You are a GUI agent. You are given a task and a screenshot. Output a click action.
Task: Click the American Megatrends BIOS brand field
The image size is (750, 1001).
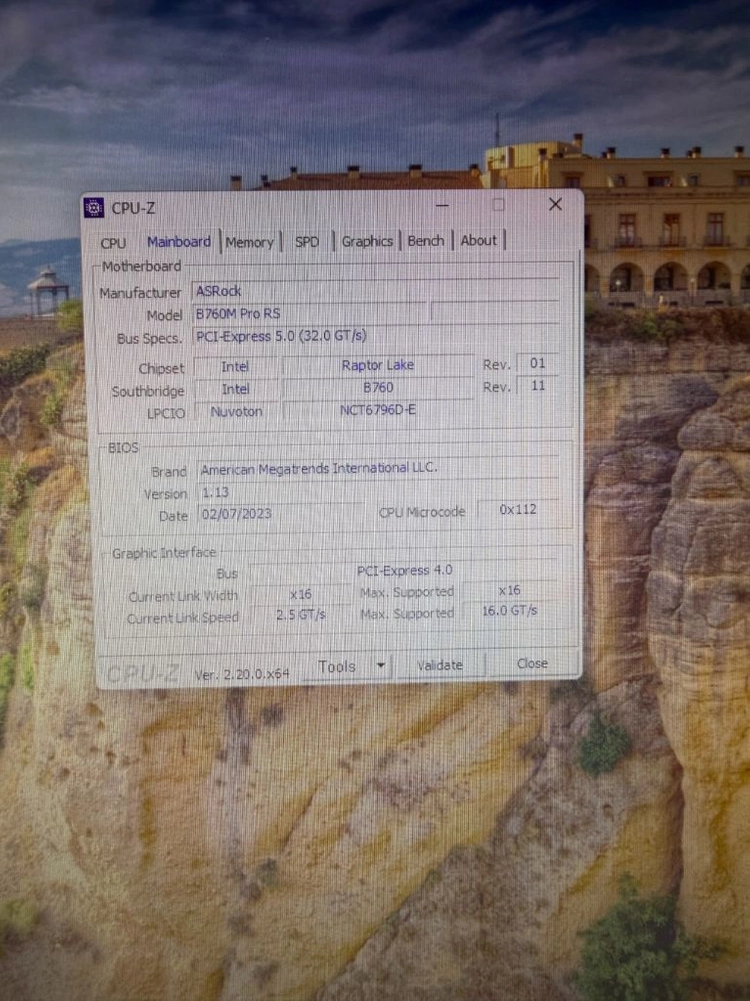pos(378,469)
